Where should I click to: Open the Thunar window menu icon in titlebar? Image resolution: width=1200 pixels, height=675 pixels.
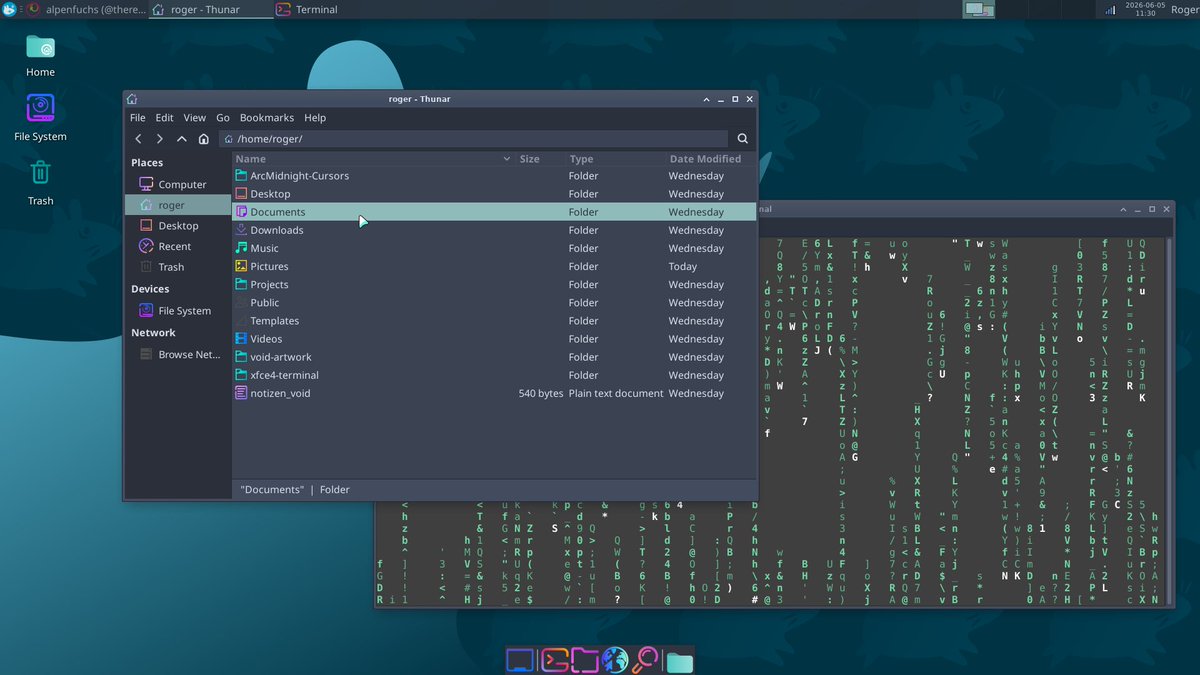pos(132,99)
